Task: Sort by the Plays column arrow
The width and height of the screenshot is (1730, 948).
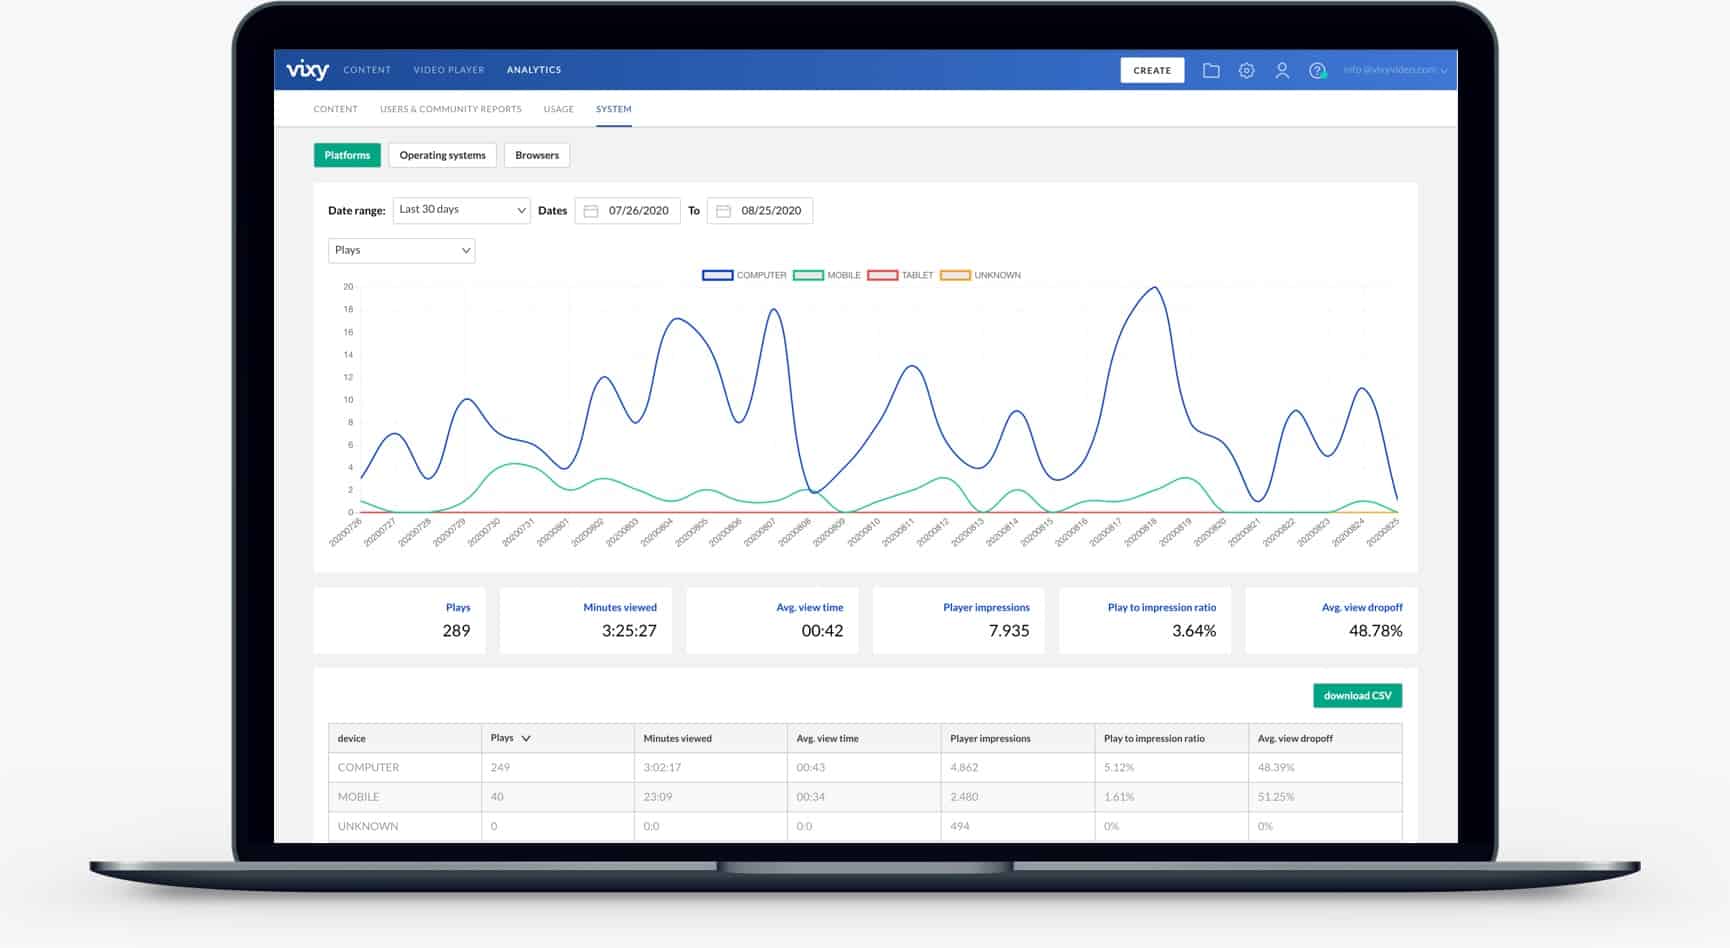Action: tap(526, 738)
